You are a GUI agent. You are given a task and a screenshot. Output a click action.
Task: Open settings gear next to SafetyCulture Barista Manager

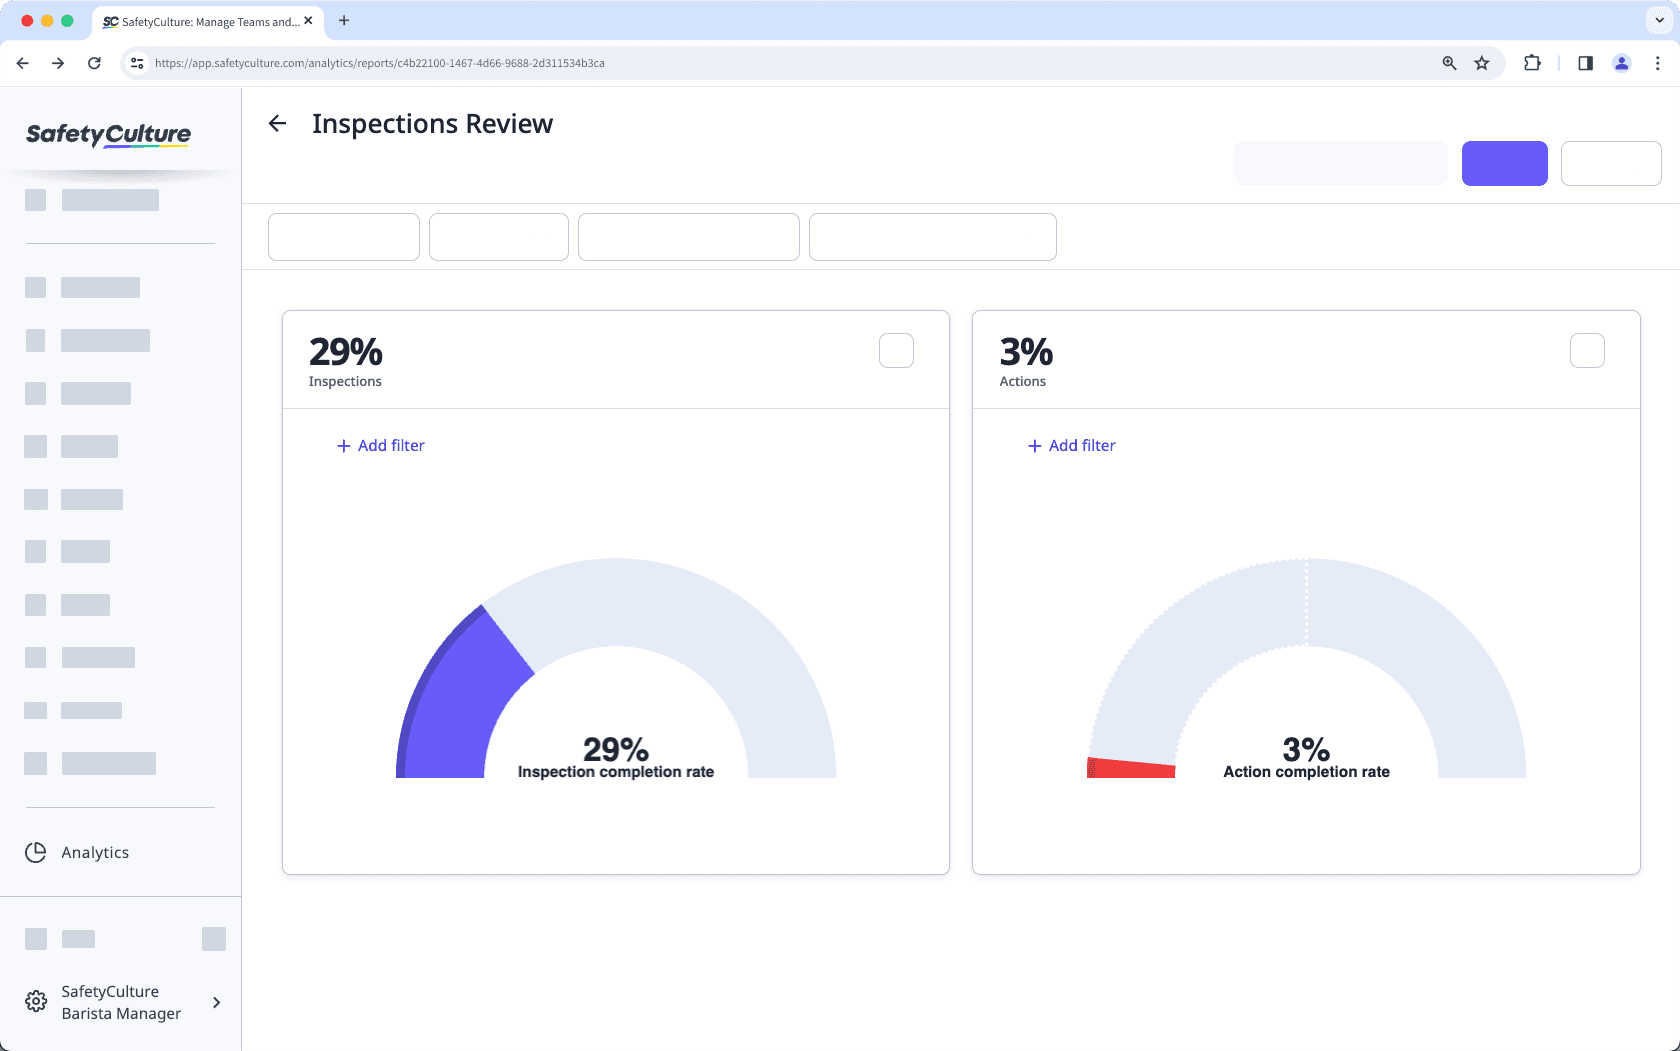[36, 1001]
